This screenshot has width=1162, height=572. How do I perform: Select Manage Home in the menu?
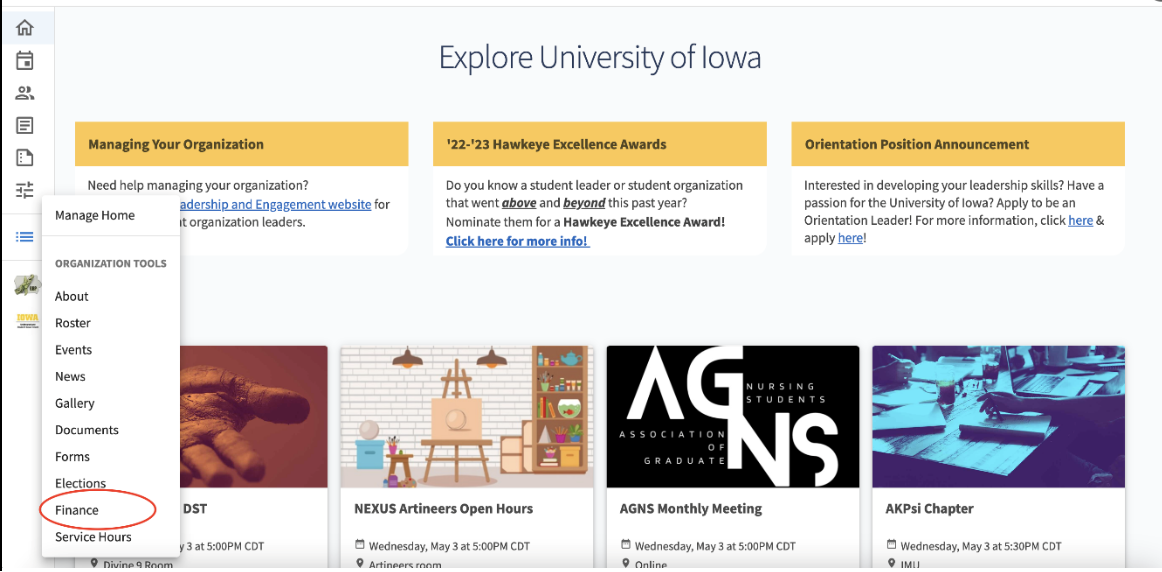coord(95,216)
